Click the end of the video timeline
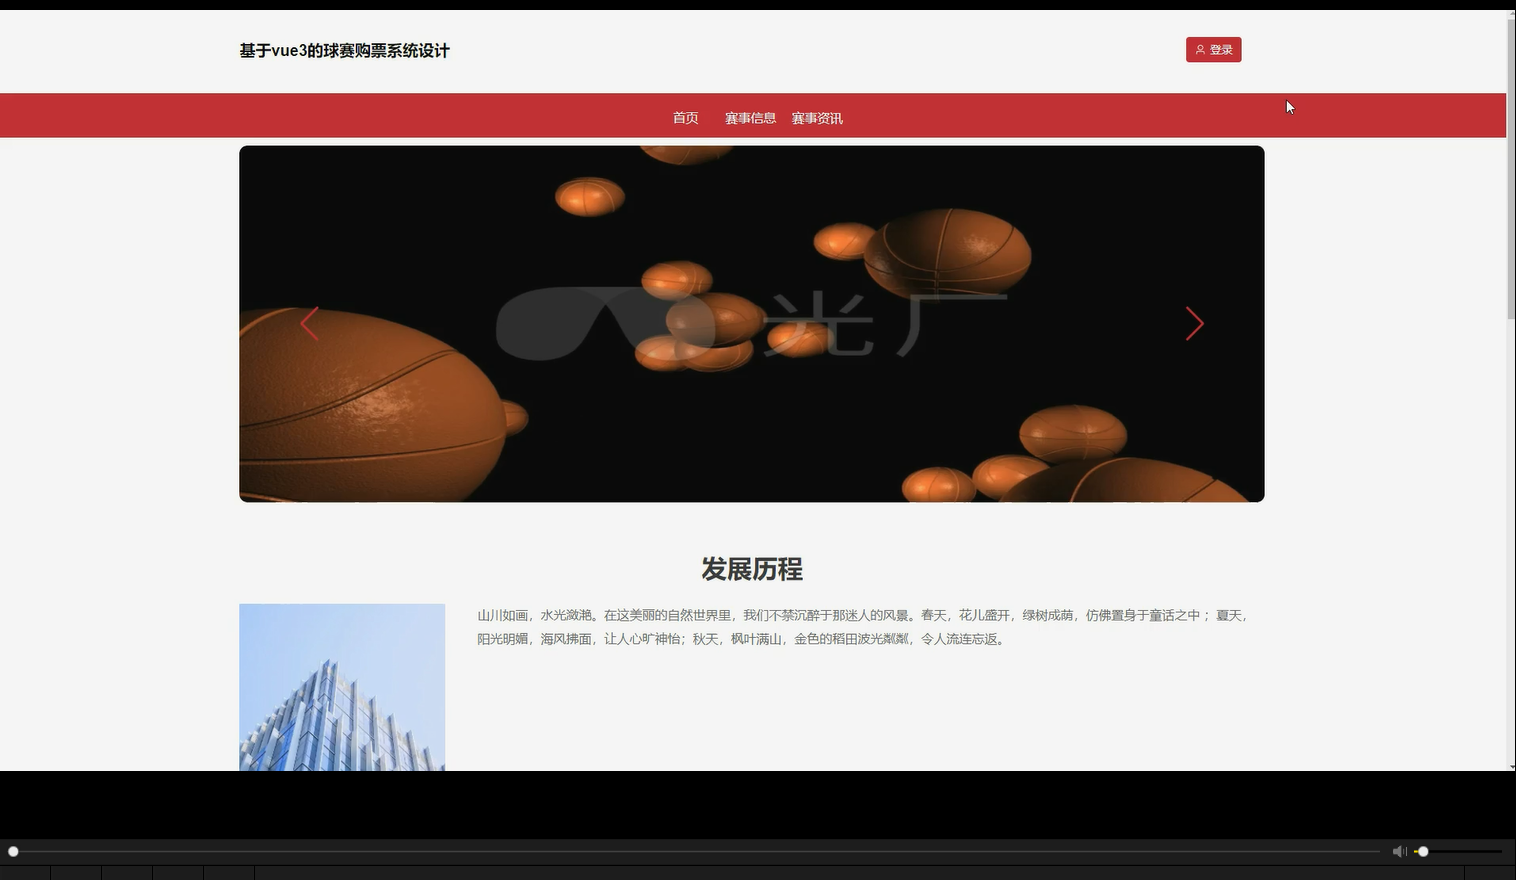1516x880 pixels. (1380, 851)
